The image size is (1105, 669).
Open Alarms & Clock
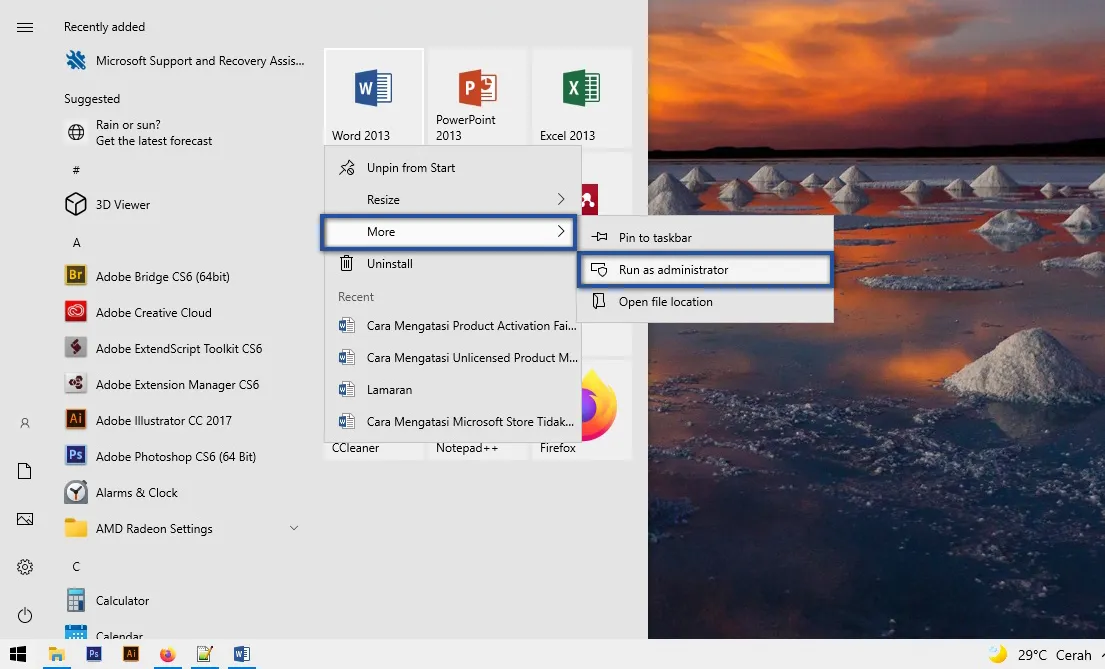coord(134,492)
